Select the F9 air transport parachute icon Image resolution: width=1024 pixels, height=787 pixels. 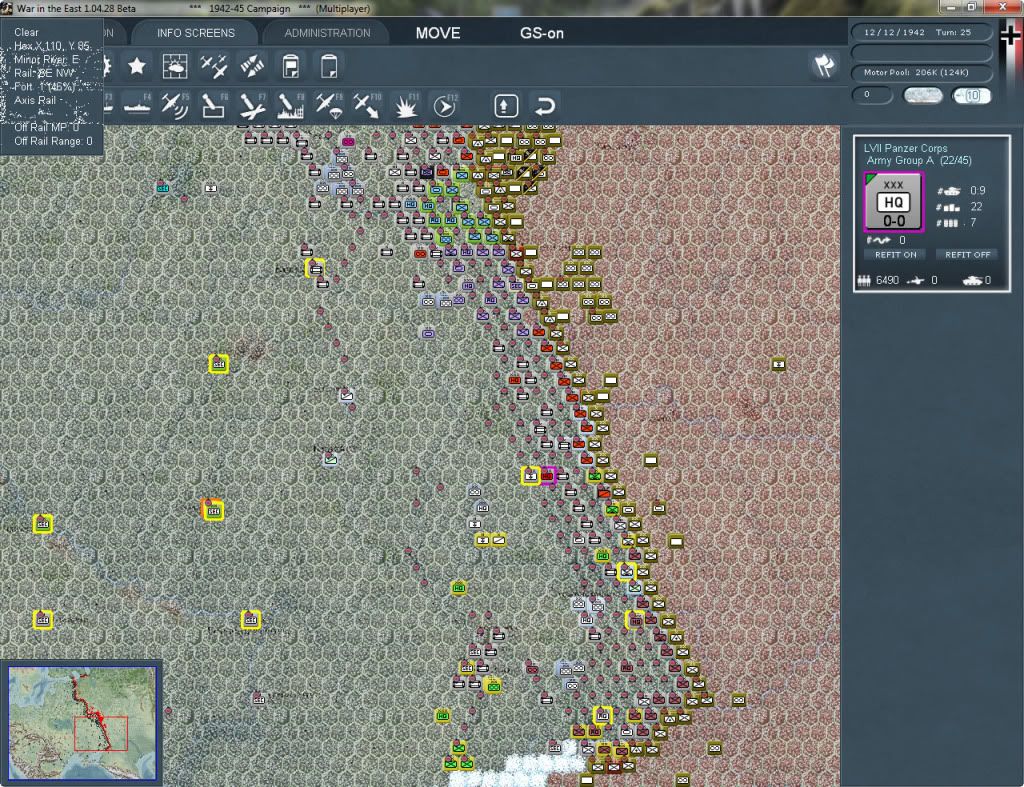(329, 106)
